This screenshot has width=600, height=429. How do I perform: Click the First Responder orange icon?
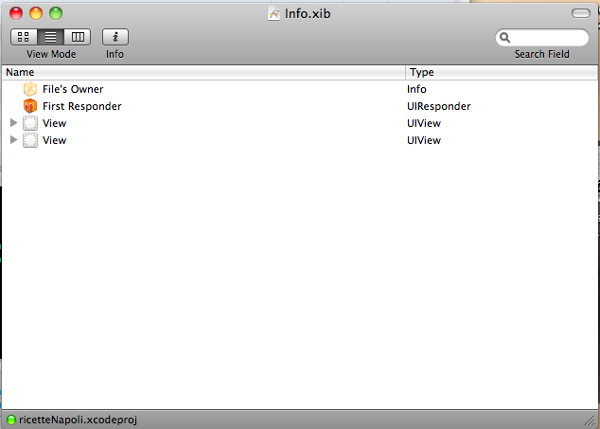pos(30,106)
